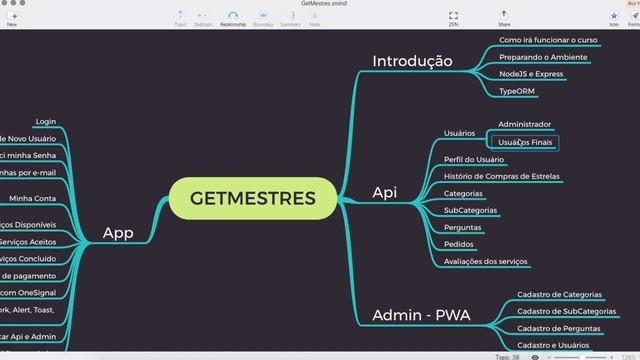Select 'Cadastro de Perguntas' topic
Image resolution: width=640 pixels, height=360 pixels.
coord(558,328)
